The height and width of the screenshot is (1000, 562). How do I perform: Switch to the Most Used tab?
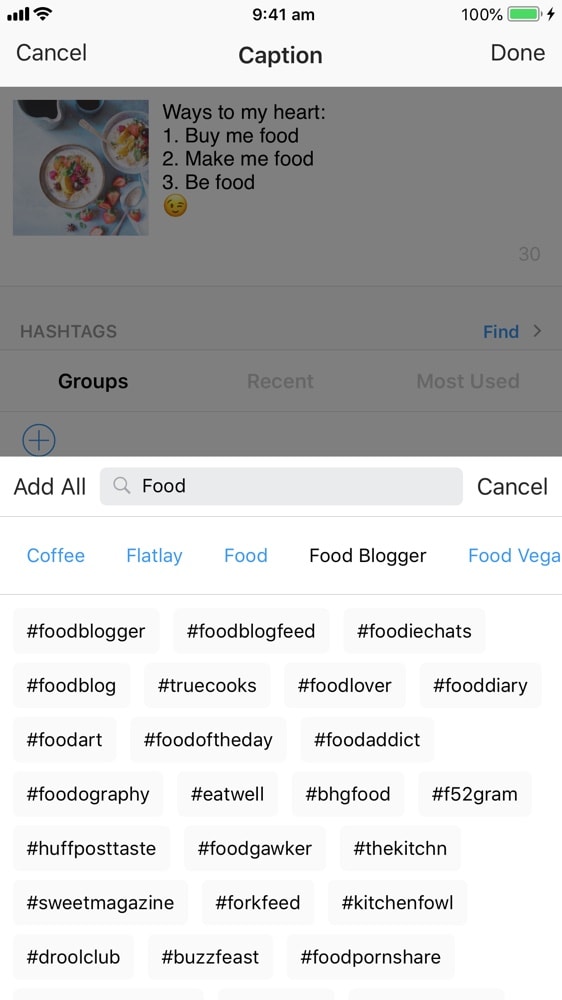(x=468, y=381)
